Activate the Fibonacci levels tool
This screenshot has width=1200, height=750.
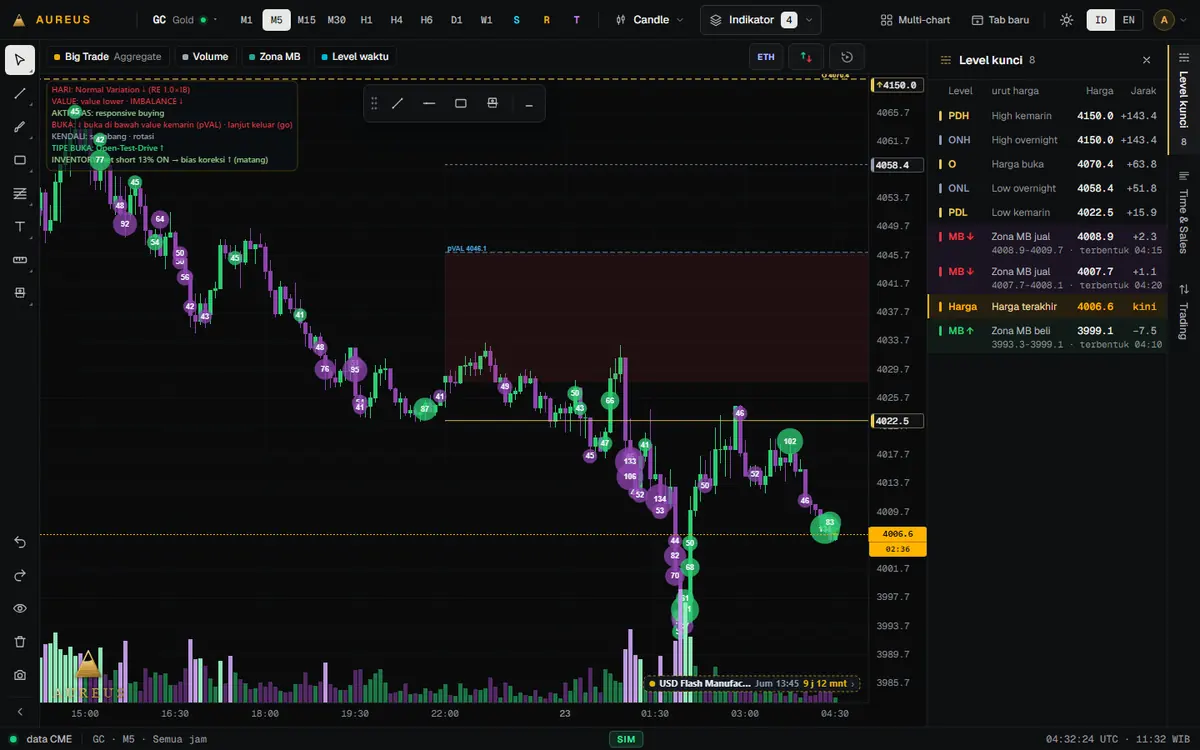click(20, 193)
